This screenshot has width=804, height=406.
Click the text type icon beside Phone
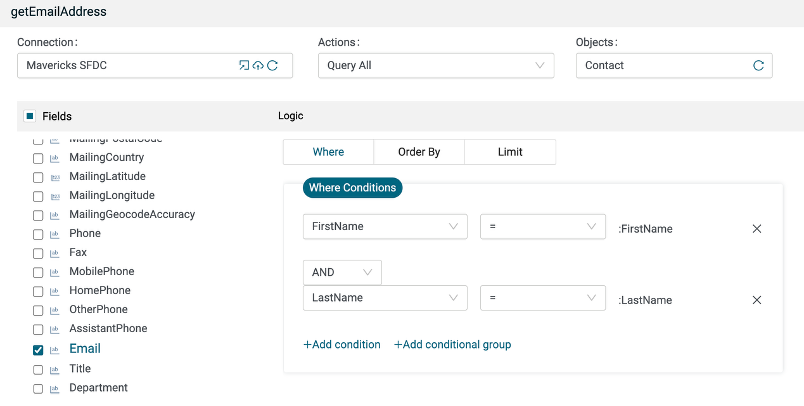pos(54,234)
